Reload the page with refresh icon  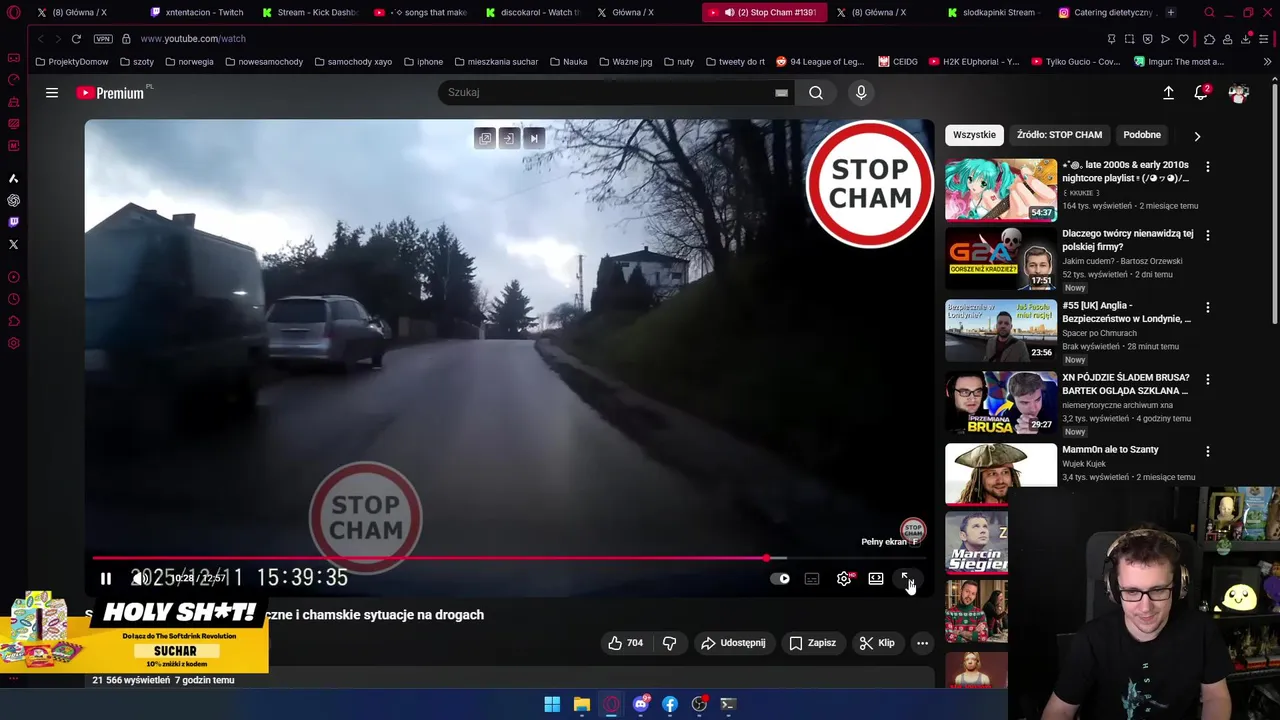(x=76, y=39)
